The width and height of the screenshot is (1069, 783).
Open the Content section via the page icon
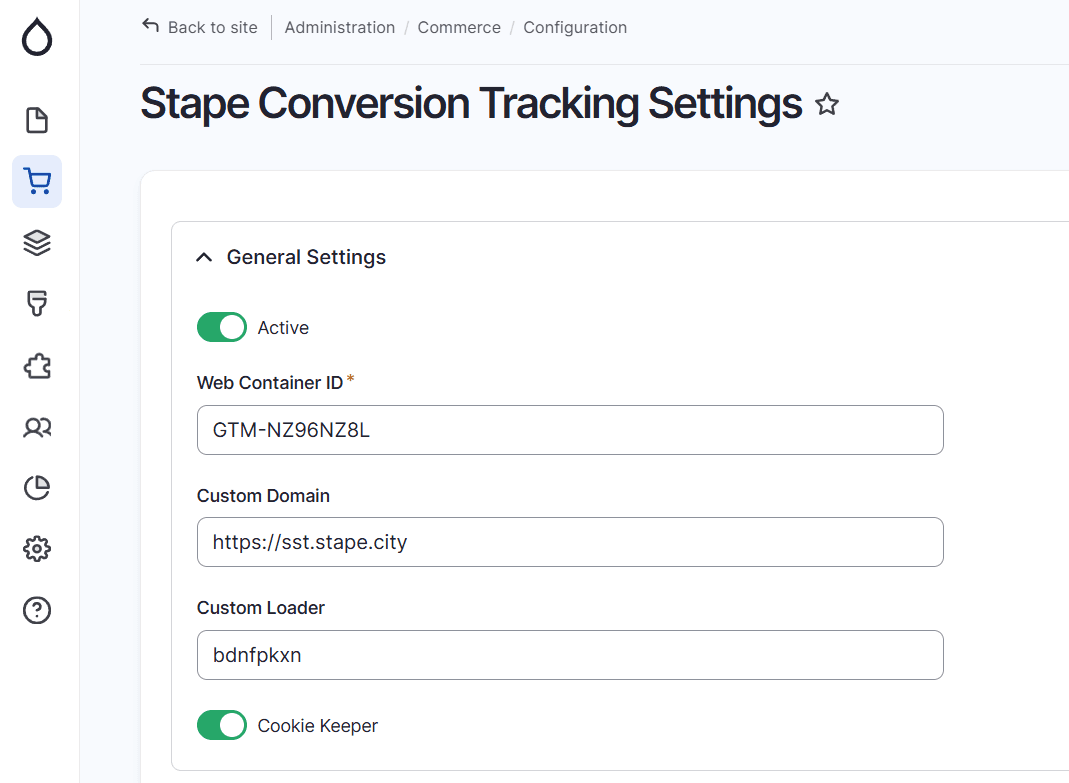pyautogui.click(x=36, y=119)
